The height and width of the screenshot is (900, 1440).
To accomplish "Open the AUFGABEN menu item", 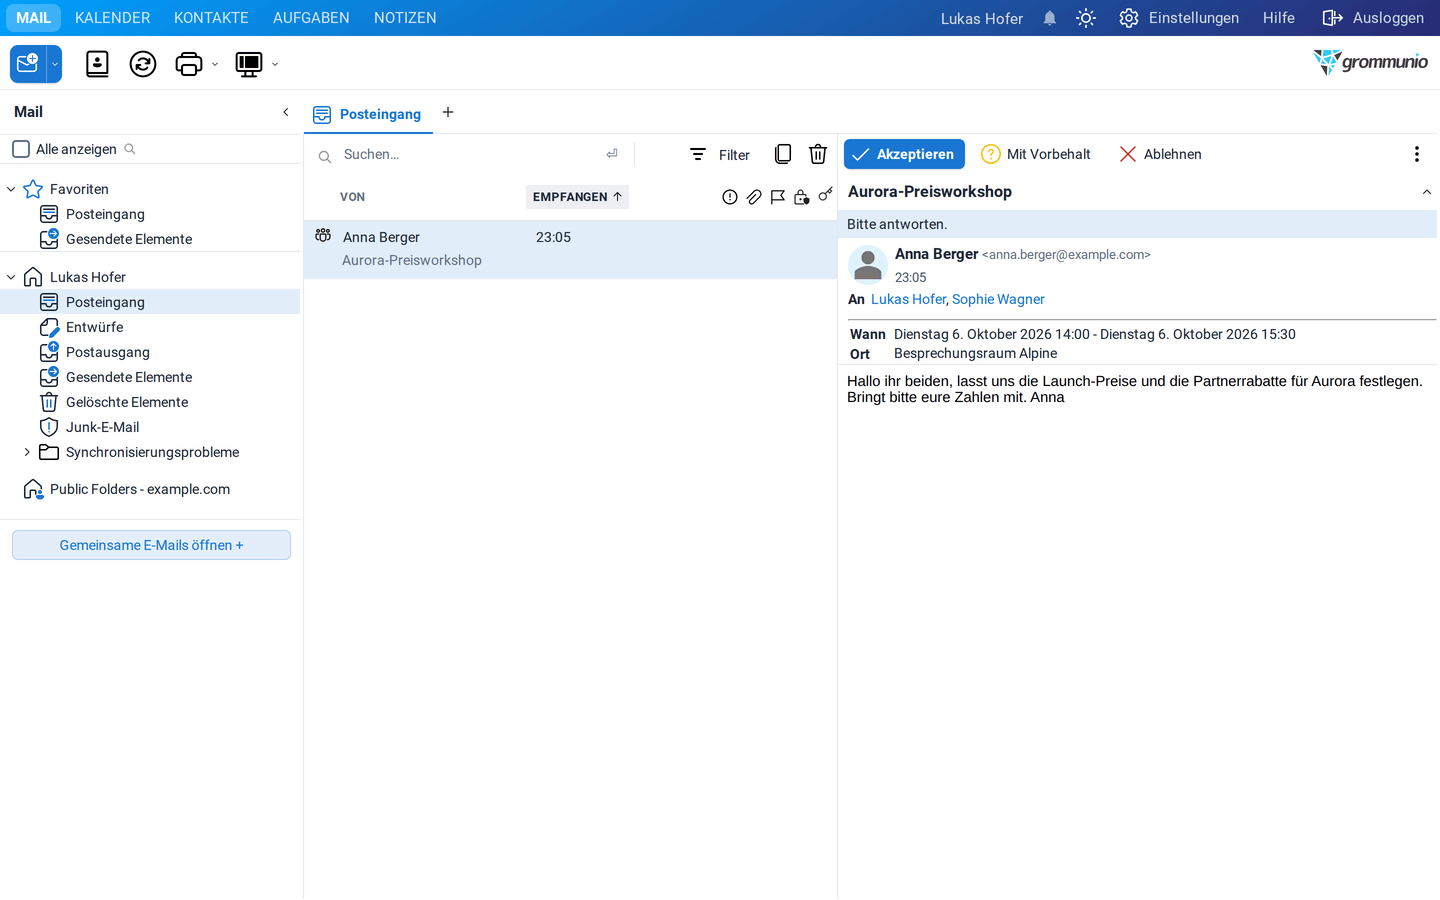I will (x=311, y=18).
